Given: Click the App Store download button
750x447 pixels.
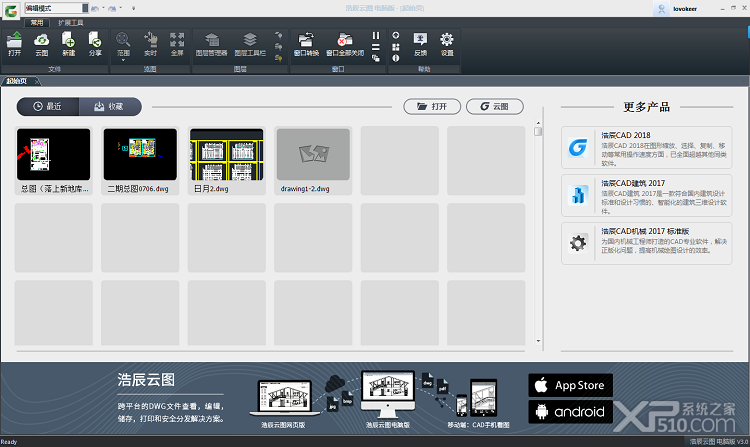Looking at the screenshot, I should pyautogui.click(x=570, y=385).
